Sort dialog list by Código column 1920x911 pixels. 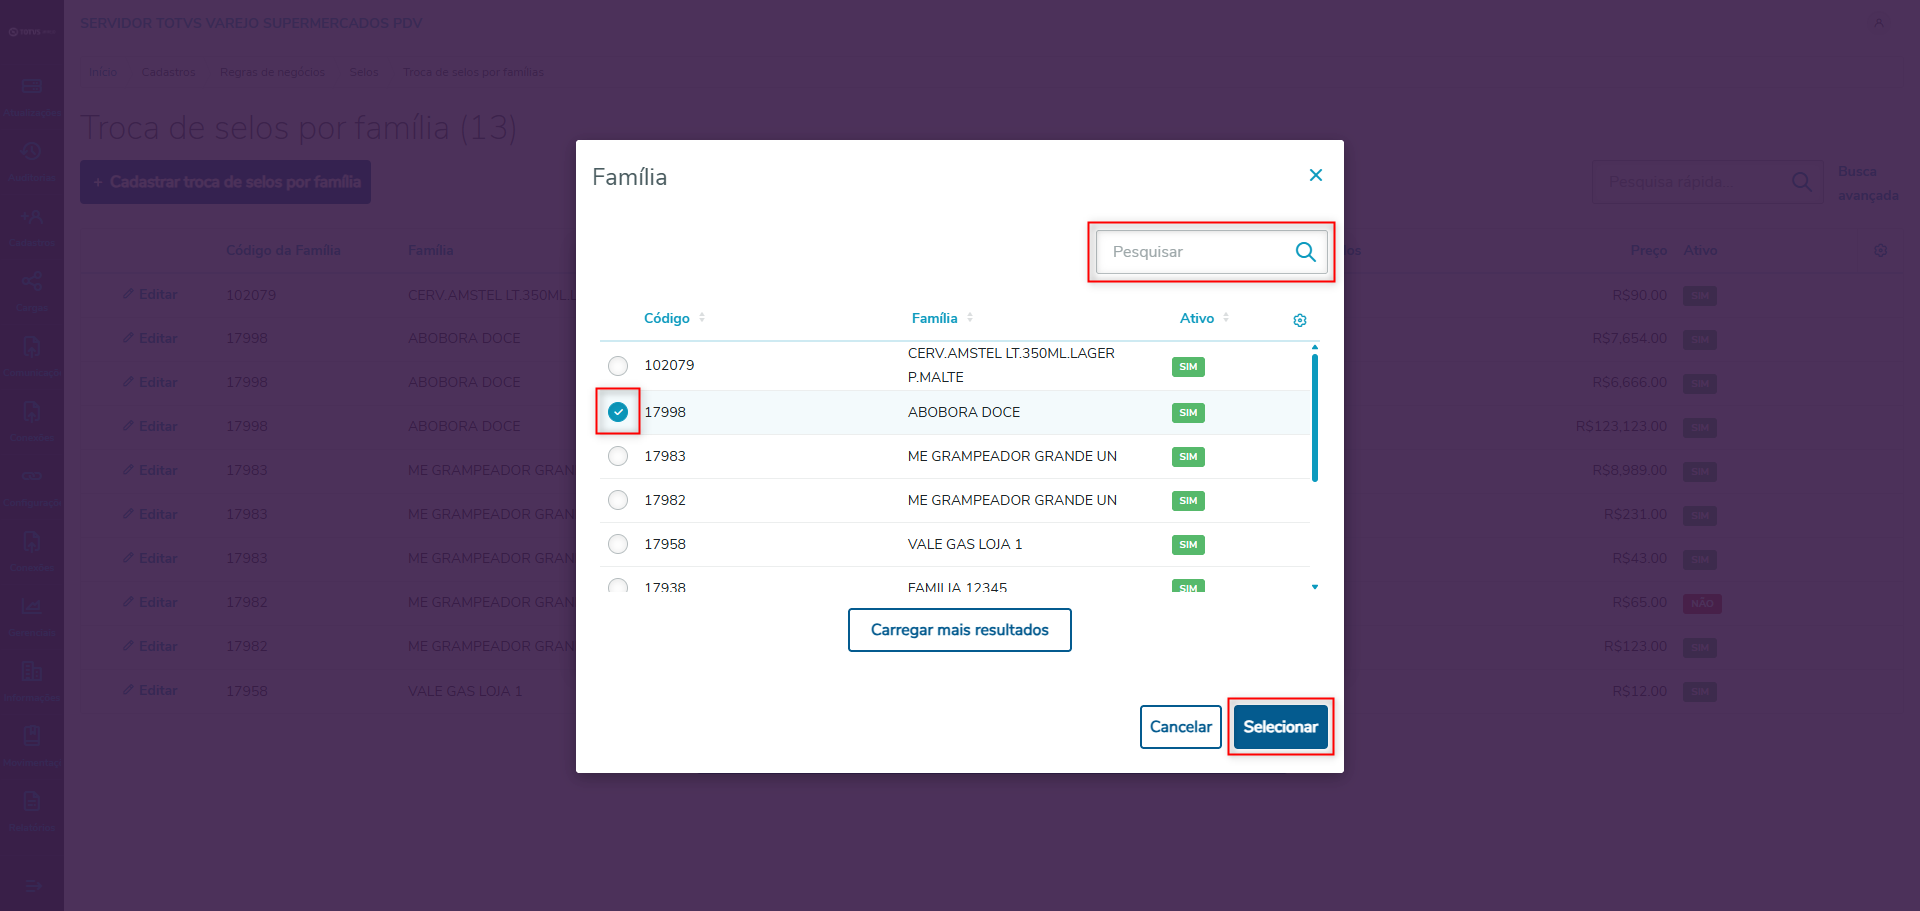click(674, 318)
